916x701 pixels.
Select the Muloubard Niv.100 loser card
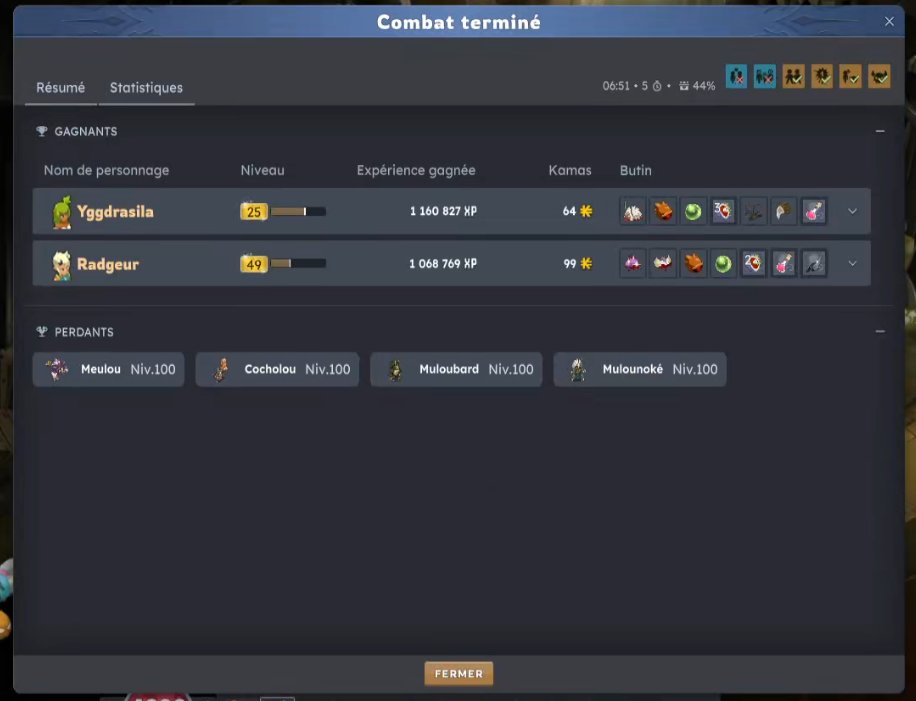(456, 369)
